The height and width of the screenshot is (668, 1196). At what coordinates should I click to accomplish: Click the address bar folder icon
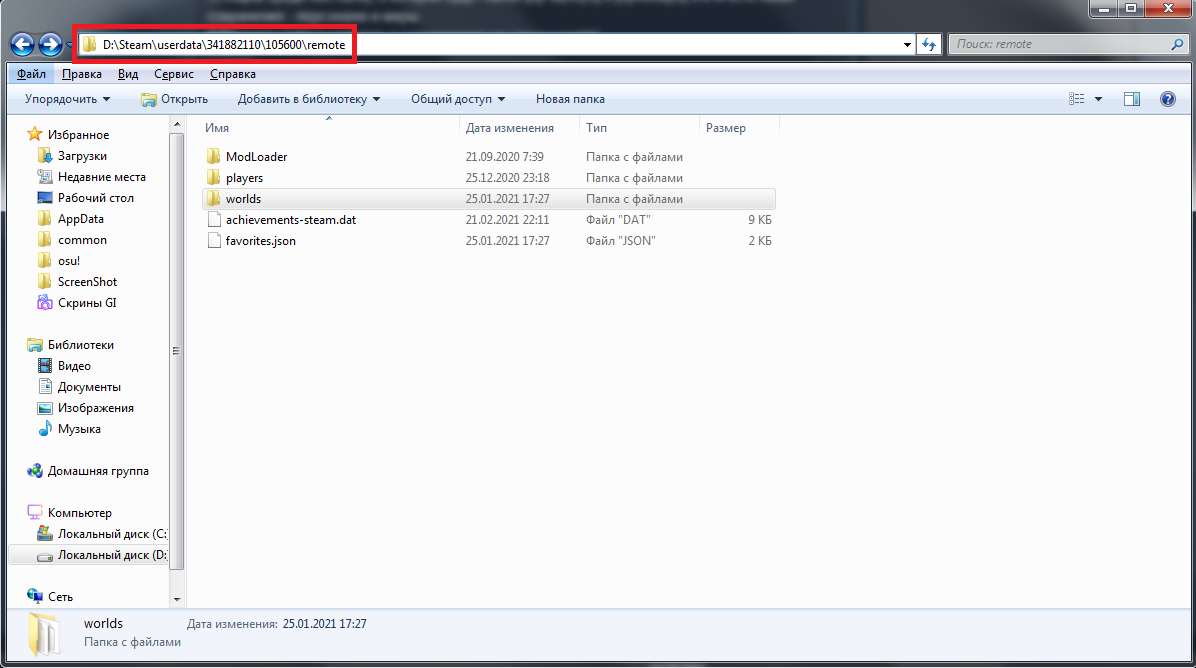(x=89, y=44)
